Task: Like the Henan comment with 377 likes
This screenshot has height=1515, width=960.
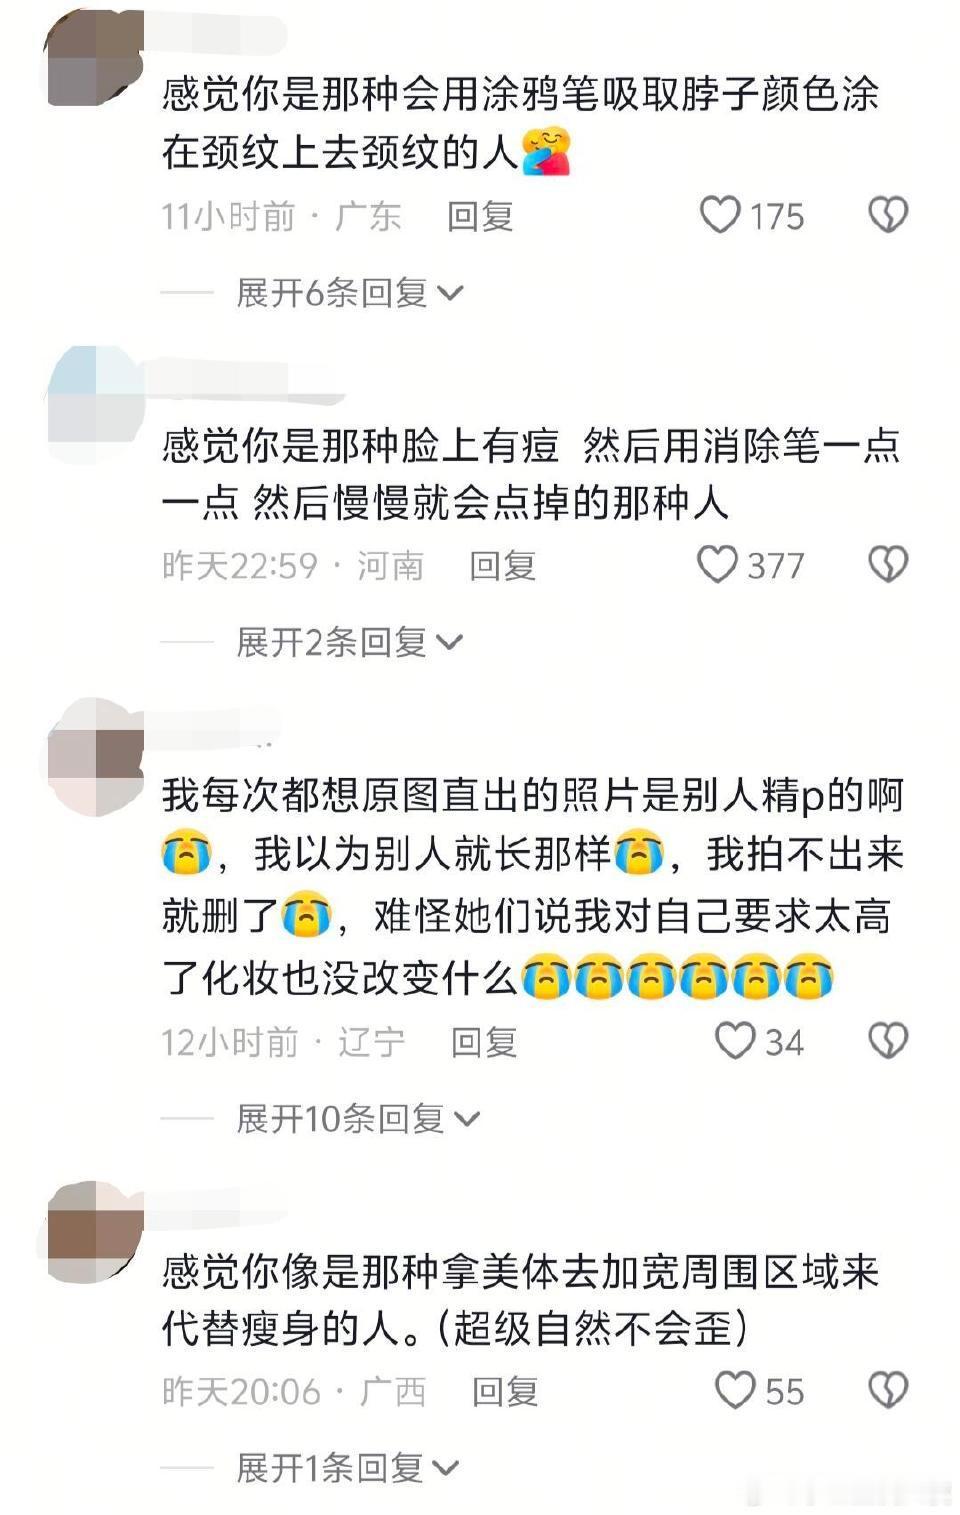Action: tap(718, 564)
